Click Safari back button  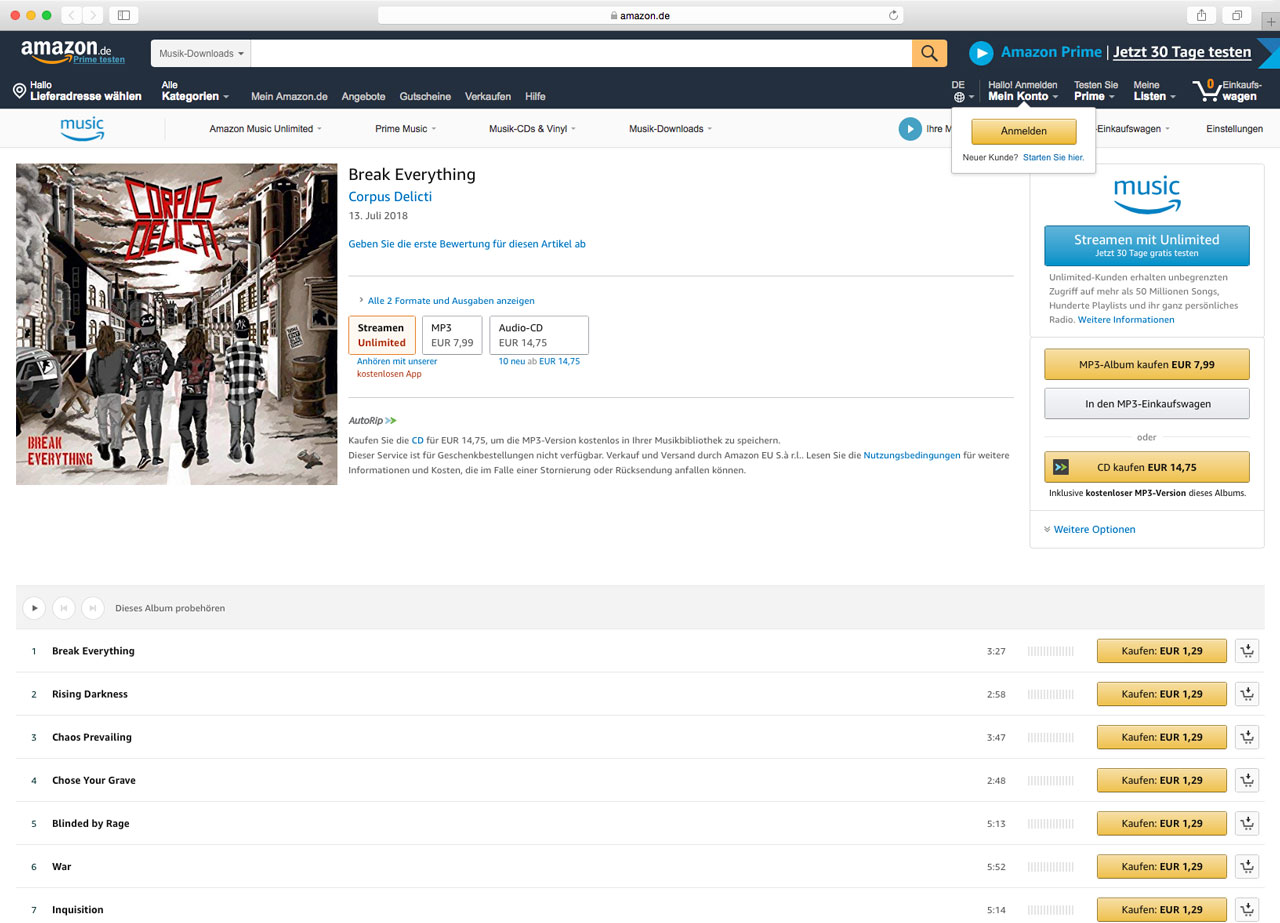tap(72, 15)
